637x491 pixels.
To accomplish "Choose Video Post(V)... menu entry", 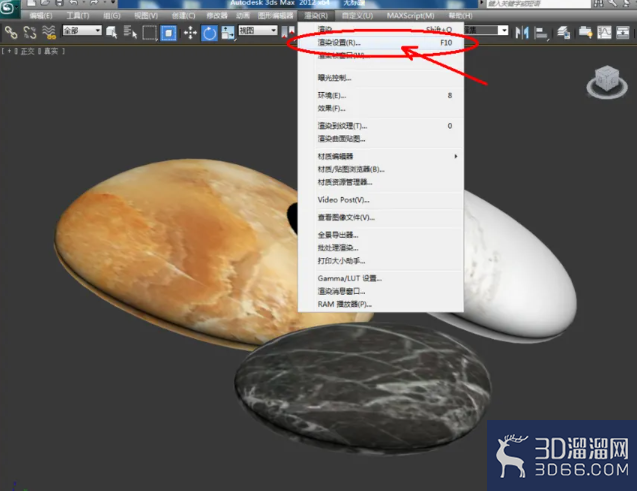I will point(381,200).
